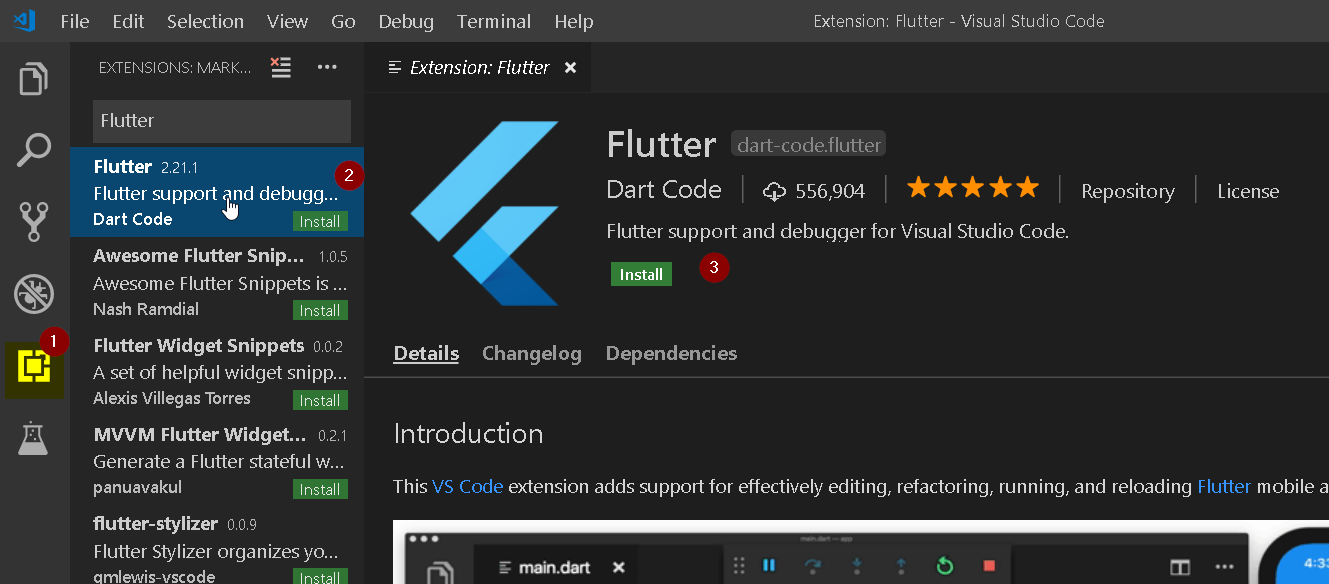Click the window title in title bar
Image resolution: width=1329 pixels, height=584 pixels.
pos(959,21)
